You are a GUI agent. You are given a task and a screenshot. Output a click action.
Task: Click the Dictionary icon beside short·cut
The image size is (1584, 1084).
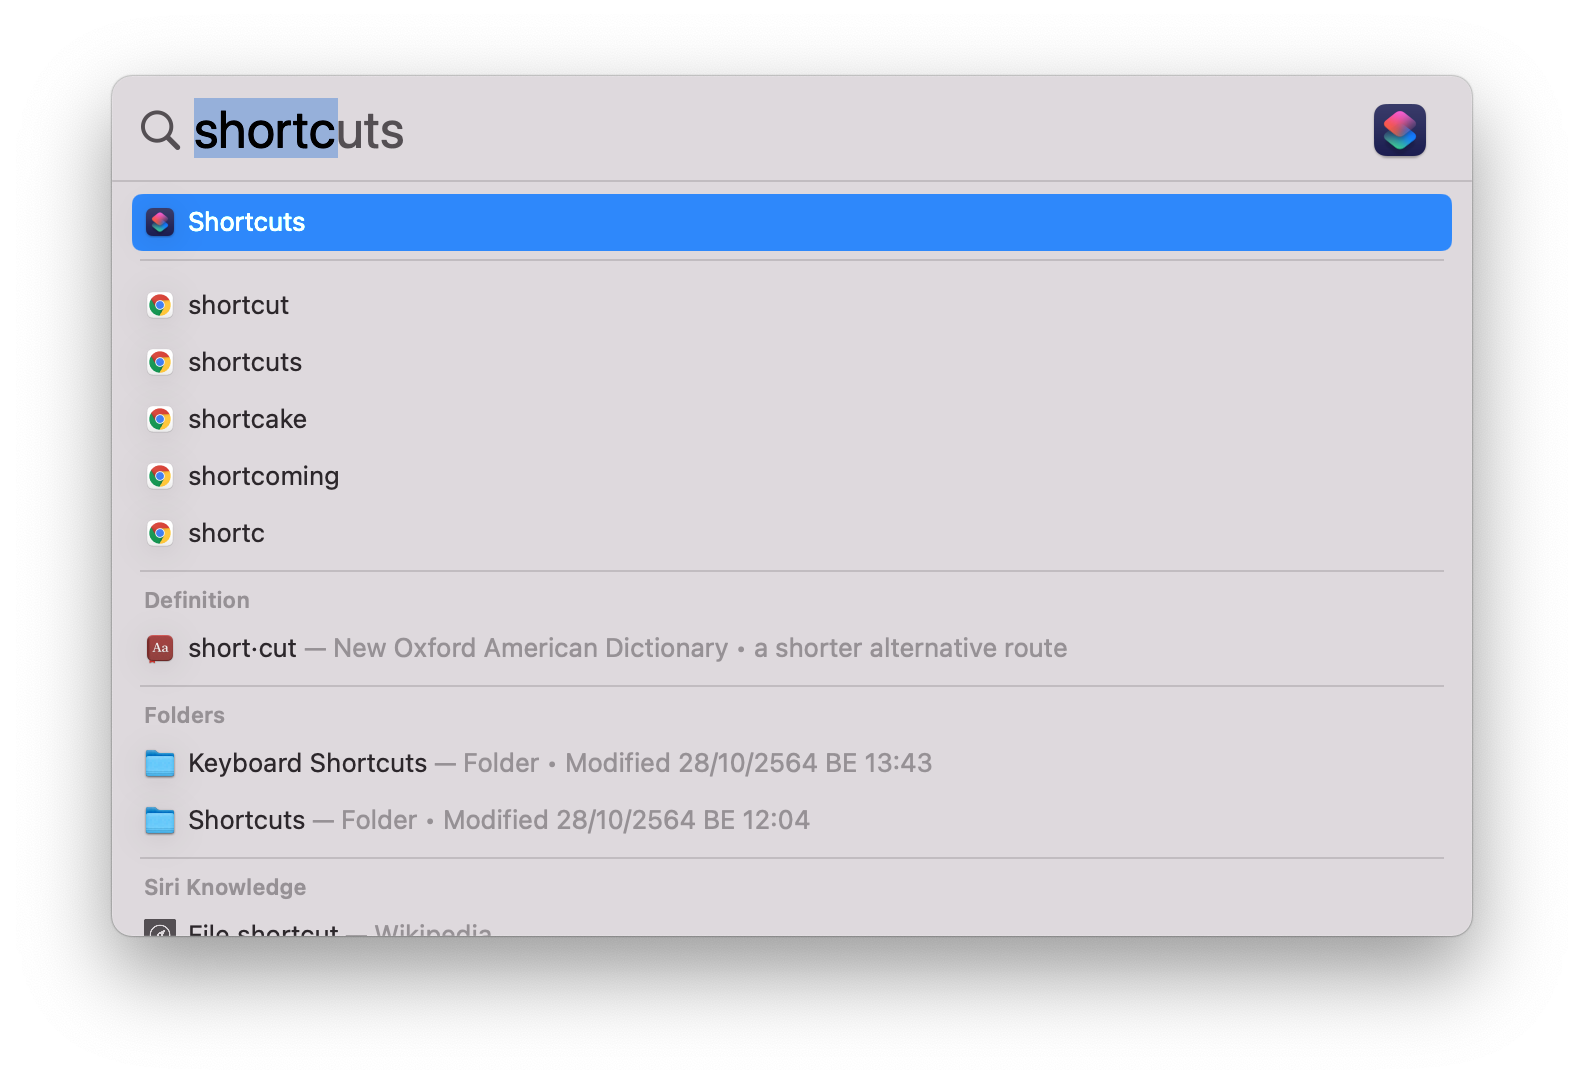click(x=160, y=648)
